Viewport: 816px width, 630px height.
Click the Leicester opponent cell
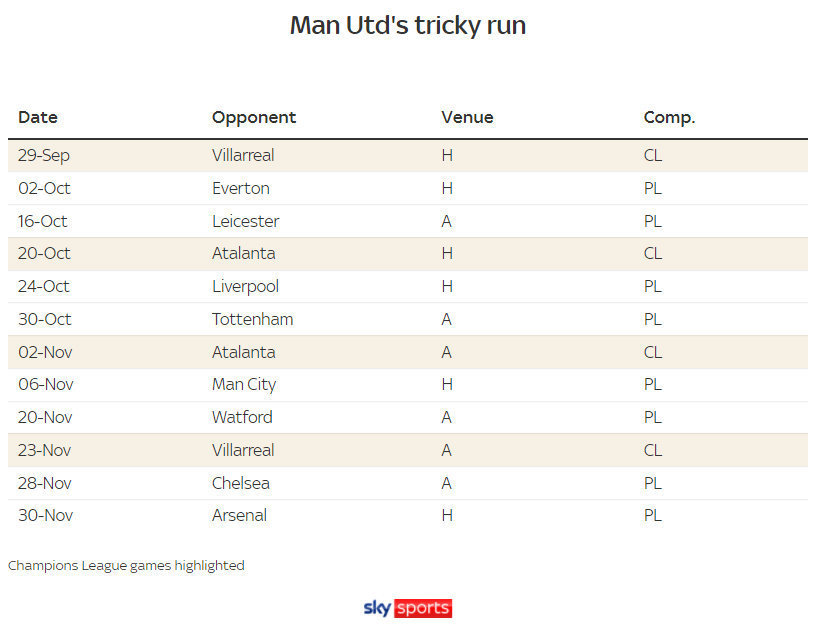246,221
